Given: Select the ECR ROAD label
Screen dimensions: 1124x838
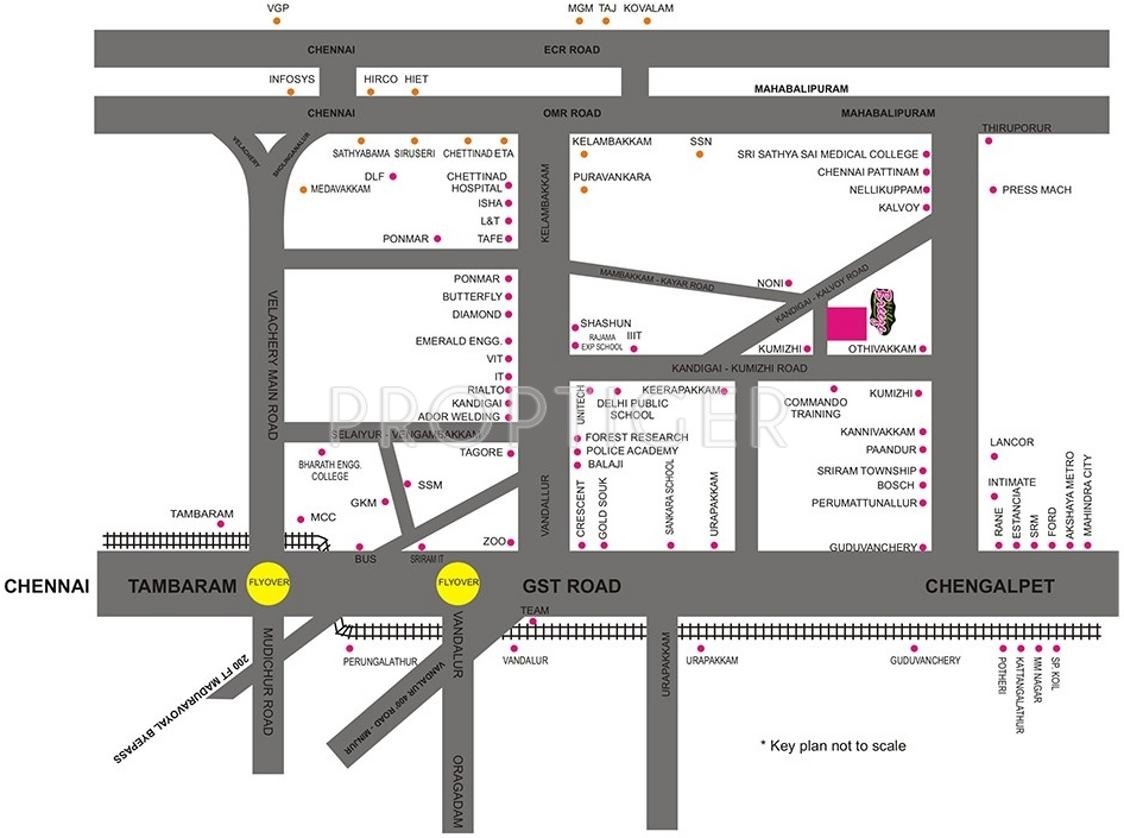Looking at the screenshot, I should (x=572, y=49).
